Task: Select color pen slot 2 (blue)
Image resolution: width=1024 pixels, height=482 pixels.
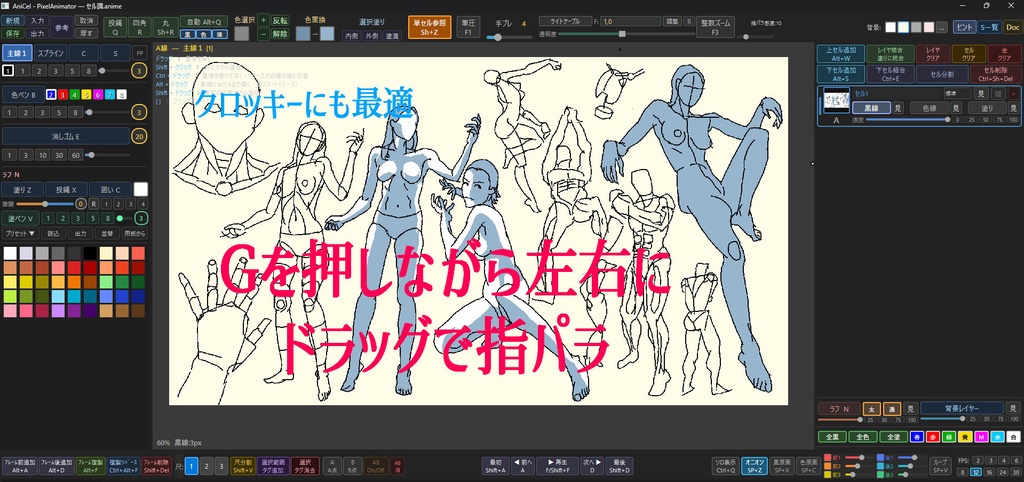Action: pyautogui.click(x=51, y=95)
